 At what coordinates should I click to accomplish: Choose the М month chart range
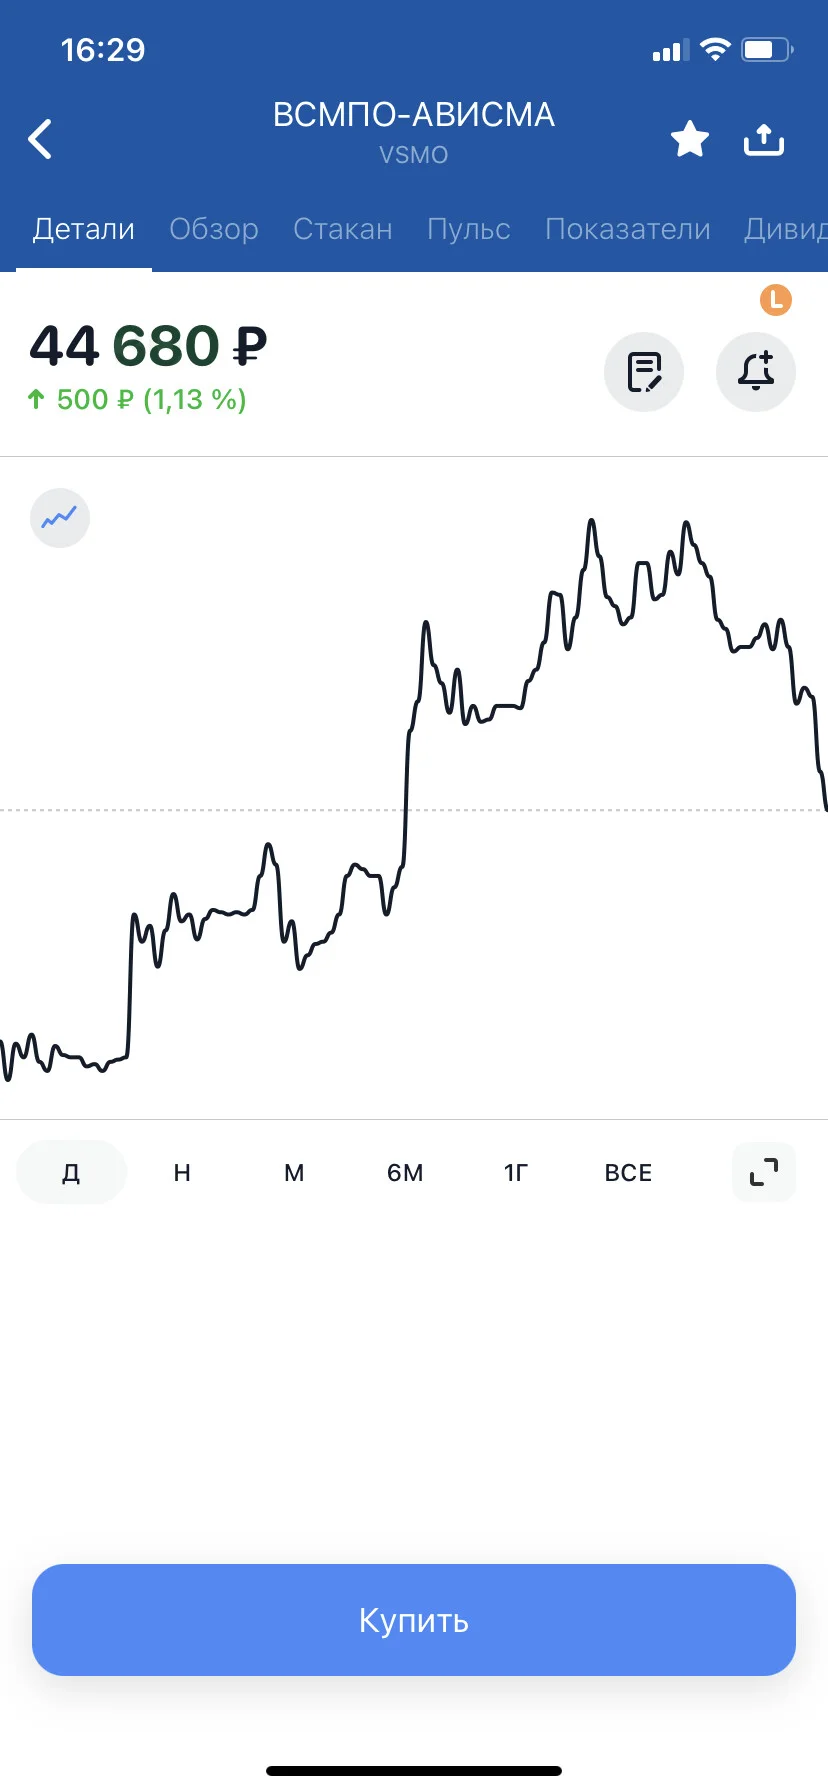(x=294, y=1172)
